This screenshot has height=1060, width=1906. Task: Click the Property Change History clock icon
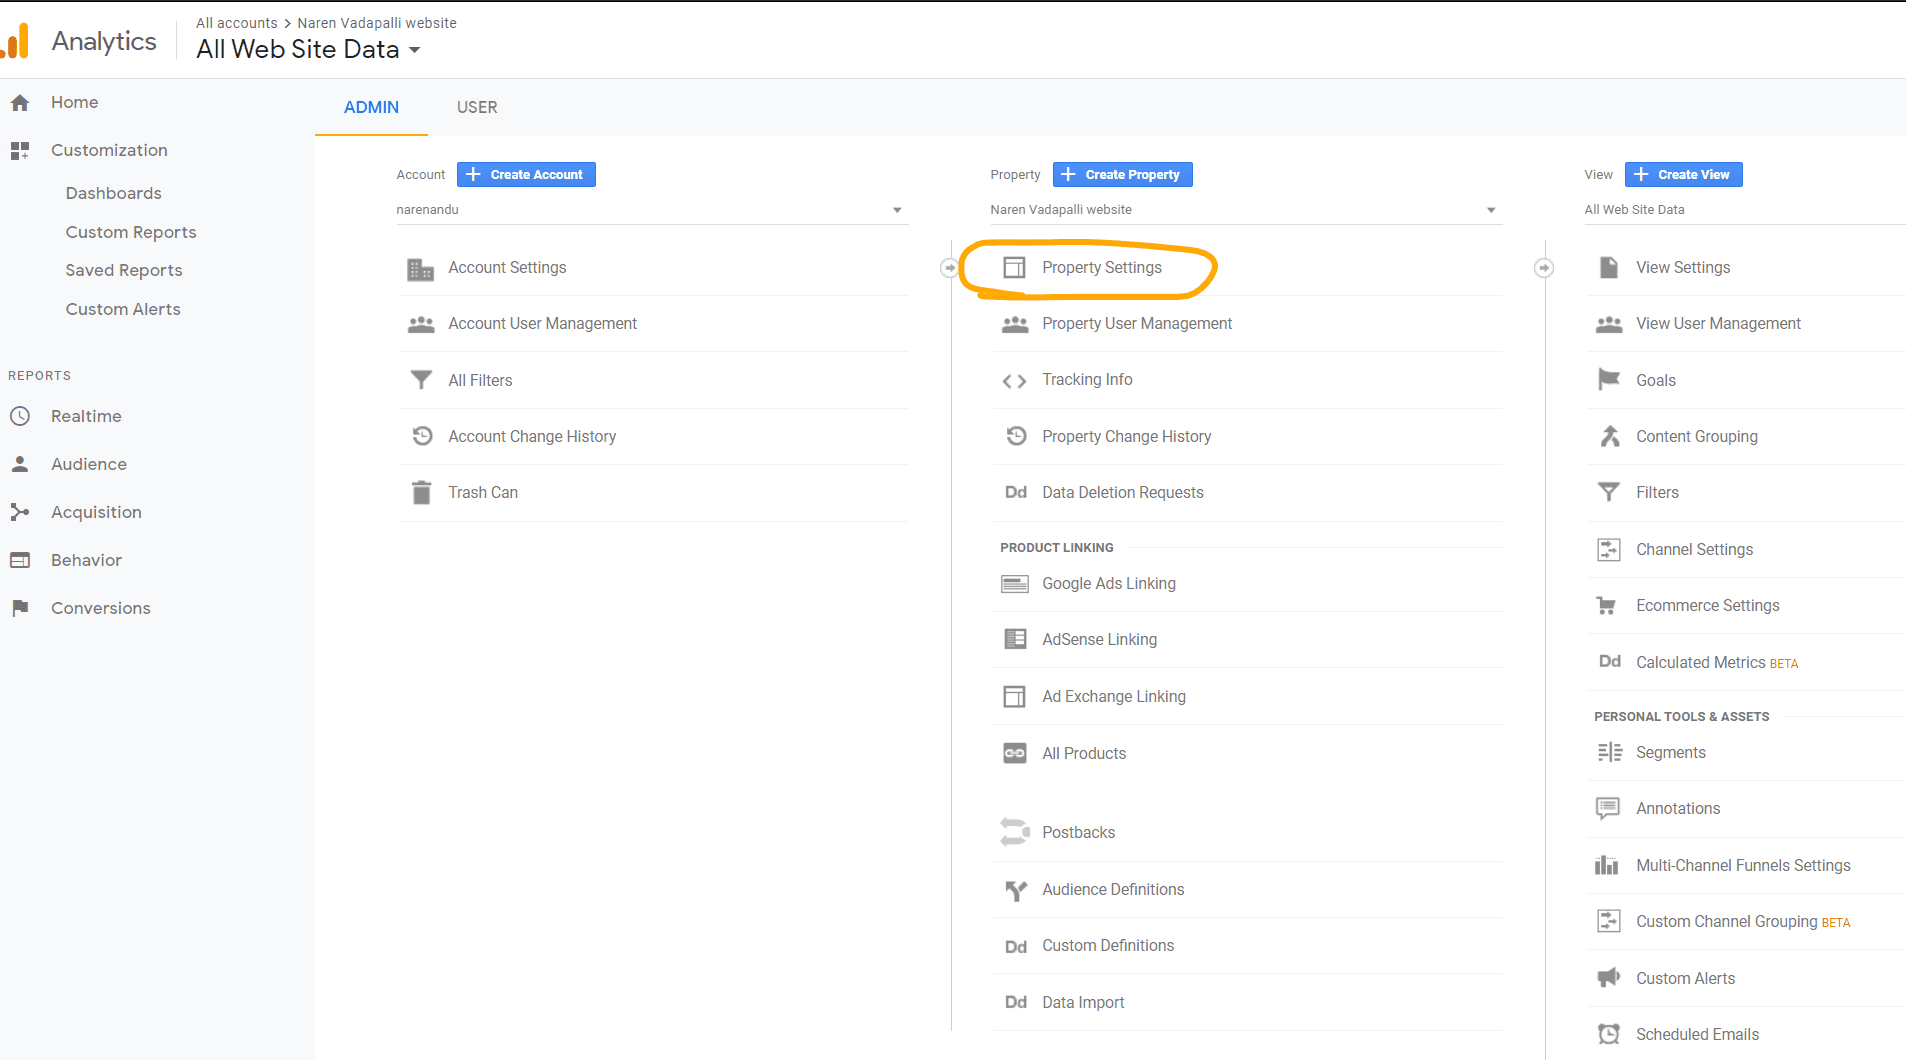click(x=1016, y=436)
